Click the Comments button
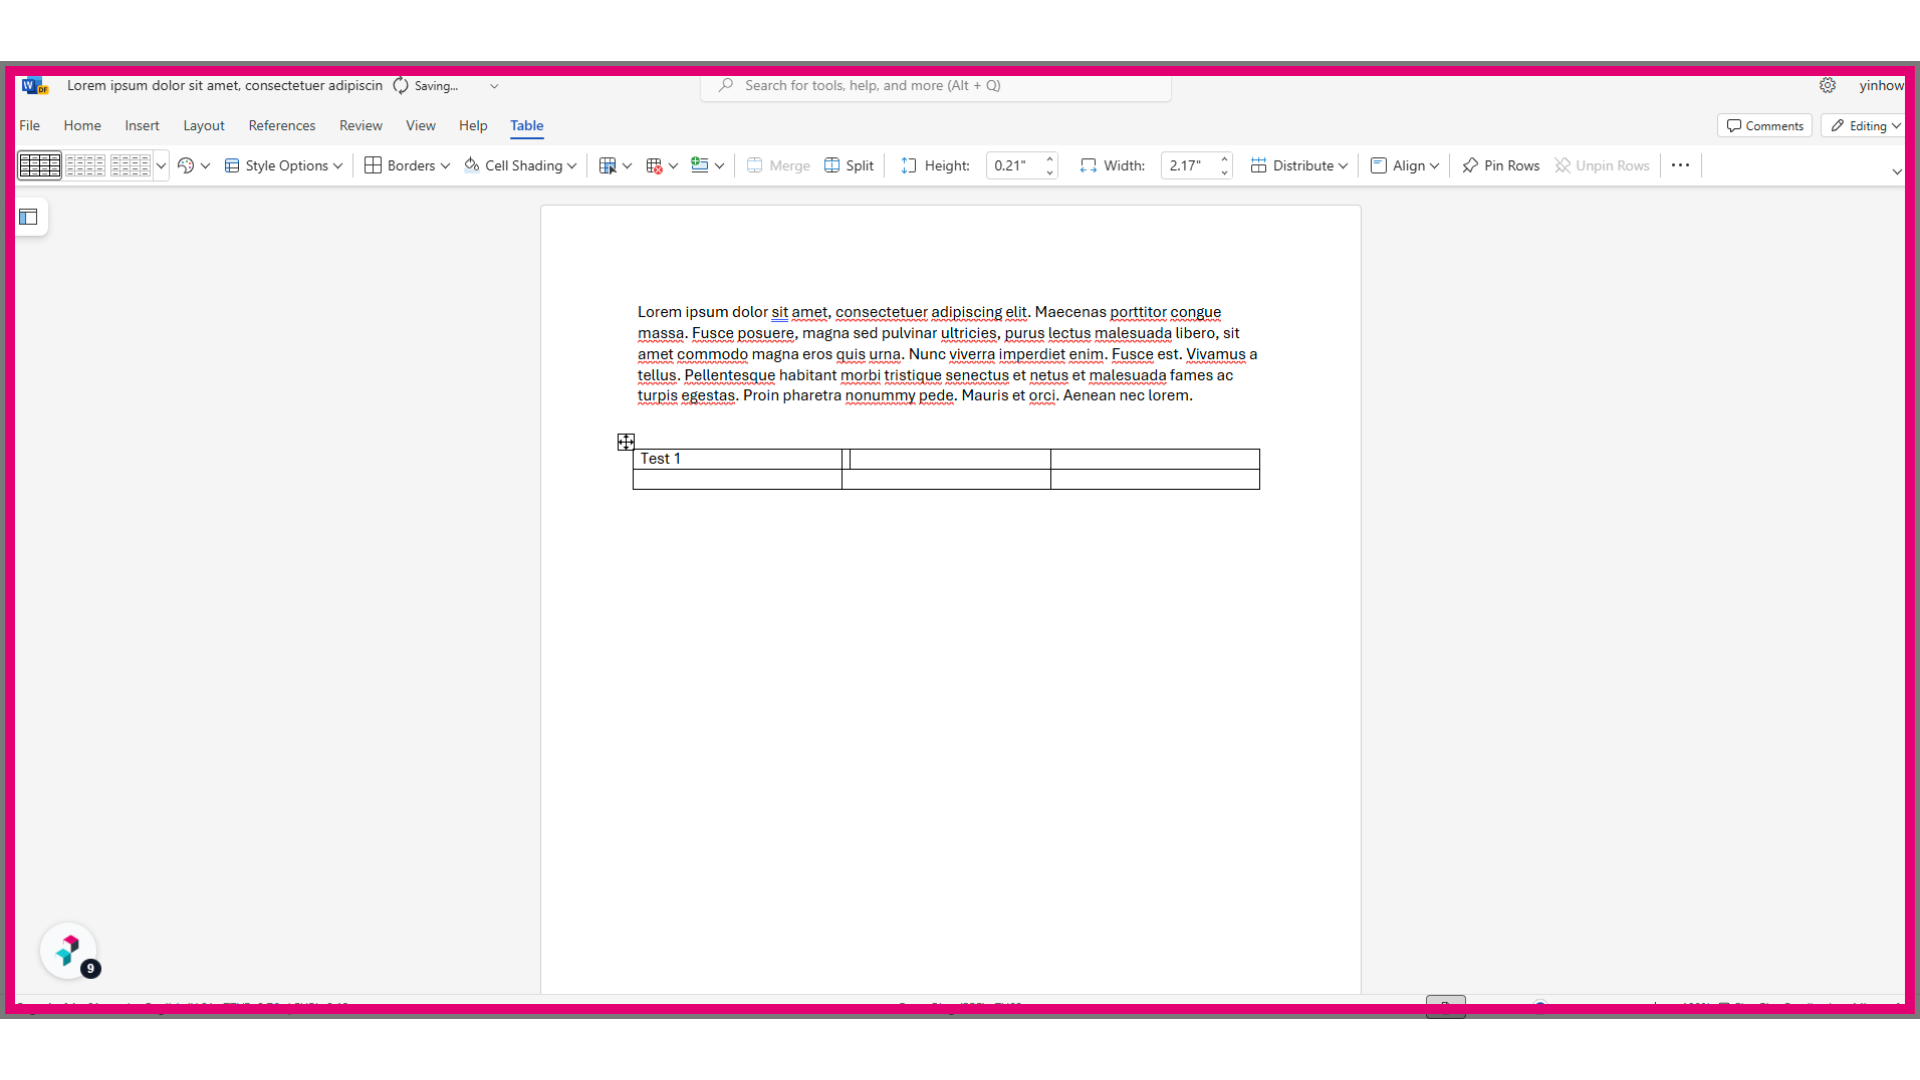This screenshot has height=1080, width=1920. (1765, 126)
